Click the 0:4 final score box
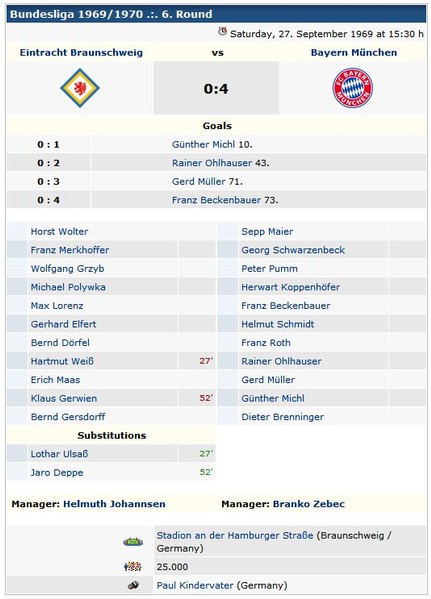Screen dimensions: 431x599 [216, 88]
